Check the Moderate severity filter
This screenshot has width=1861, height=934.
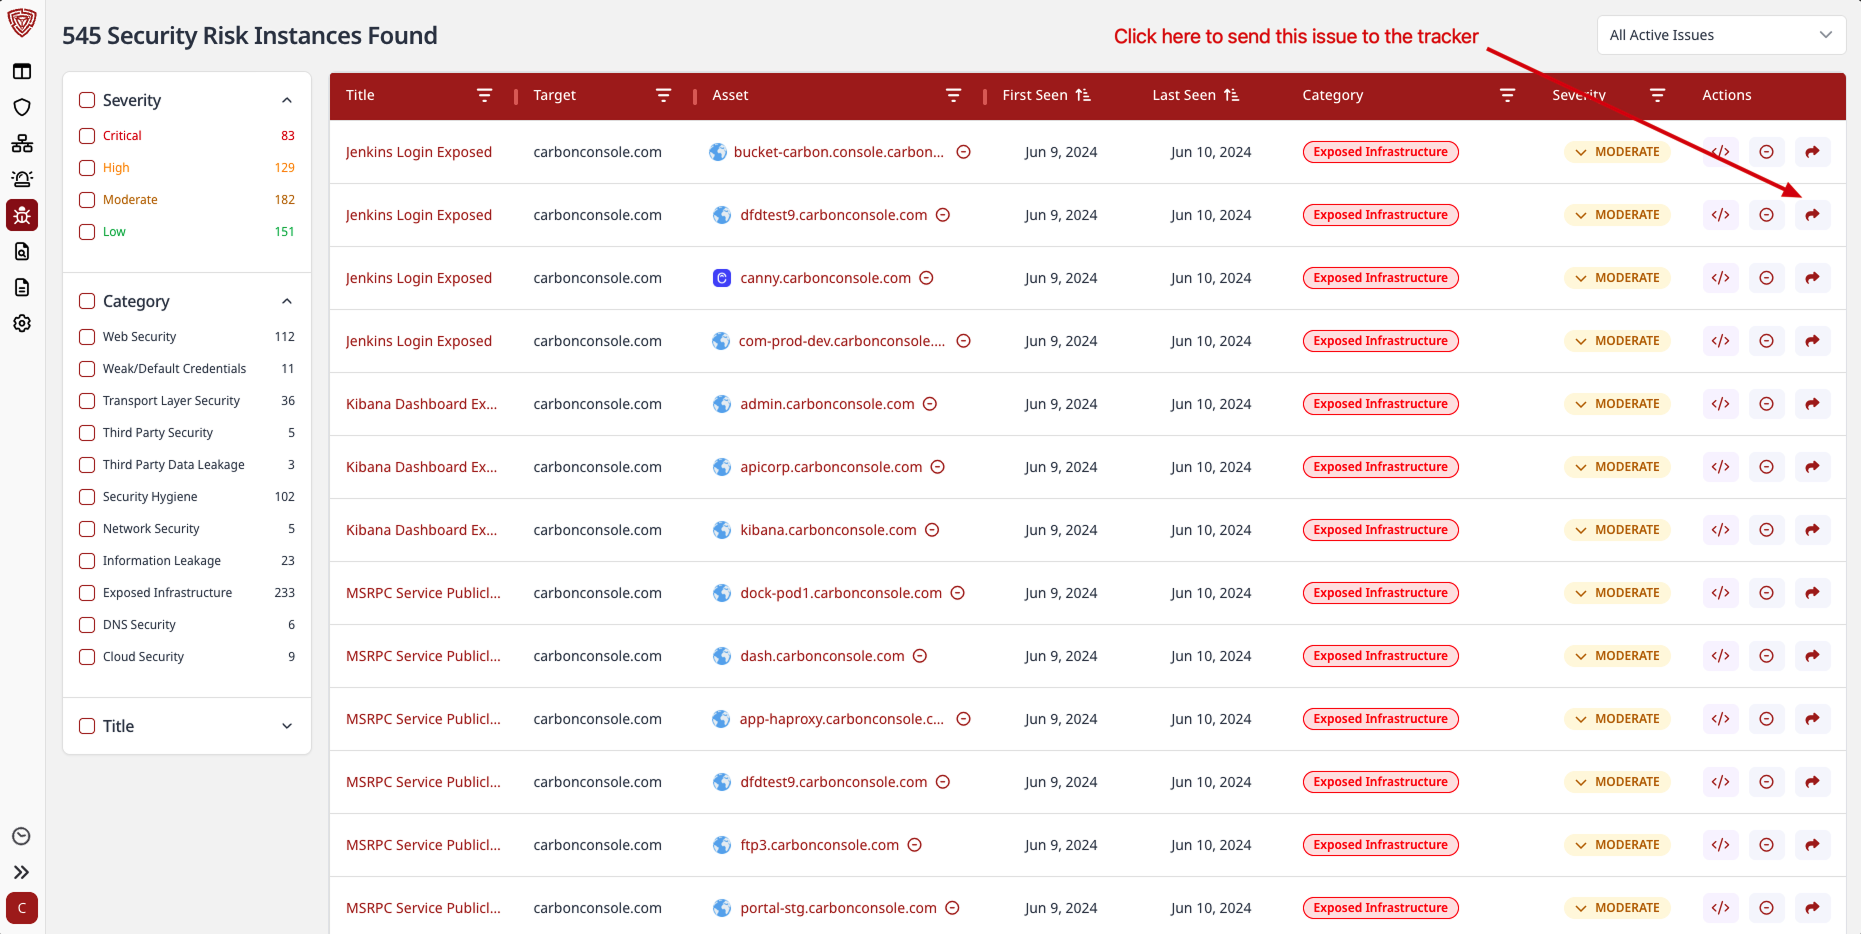tap(87, 200)
